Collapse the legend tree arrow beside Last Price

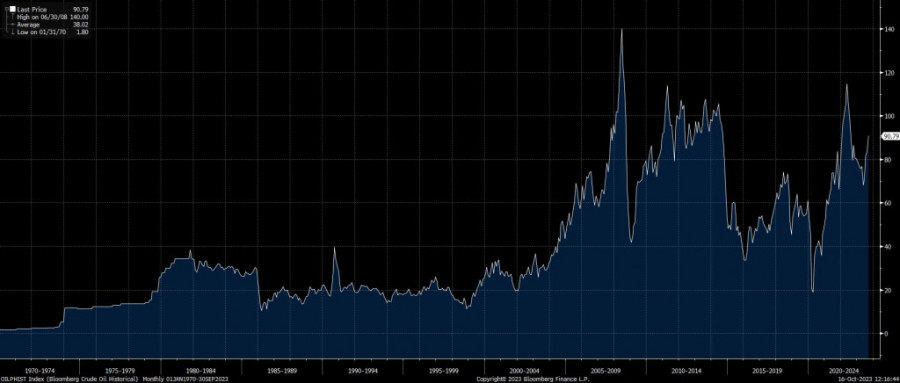(6, 9)
